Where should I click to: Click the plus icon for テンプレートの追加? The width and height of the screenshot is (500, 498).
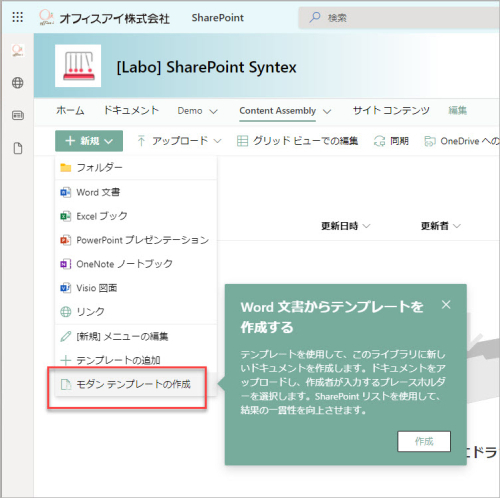(66, 360)
